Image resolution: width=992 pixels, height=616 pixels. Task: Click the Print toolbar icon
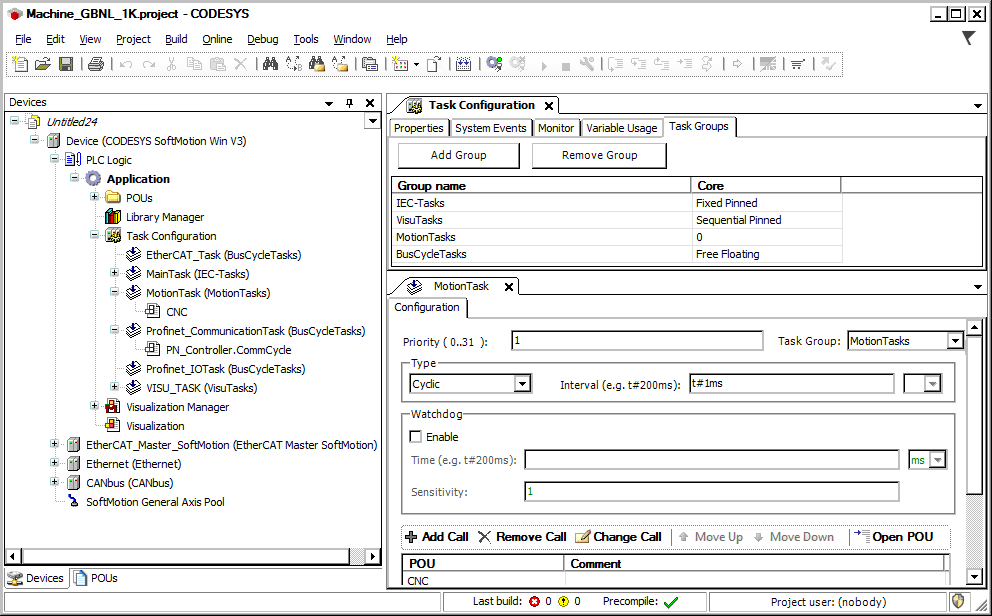point(96,64)
